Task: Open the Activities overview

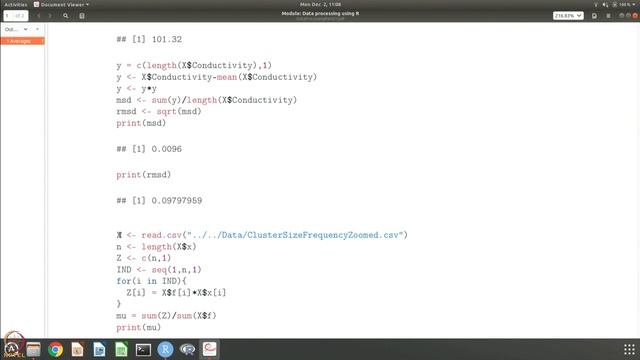Action: [16, 4]
